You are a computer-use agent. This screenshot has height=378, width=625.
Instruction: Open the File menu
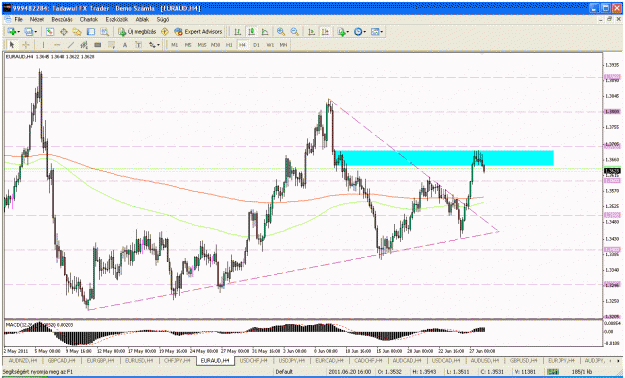coord(19,19)
